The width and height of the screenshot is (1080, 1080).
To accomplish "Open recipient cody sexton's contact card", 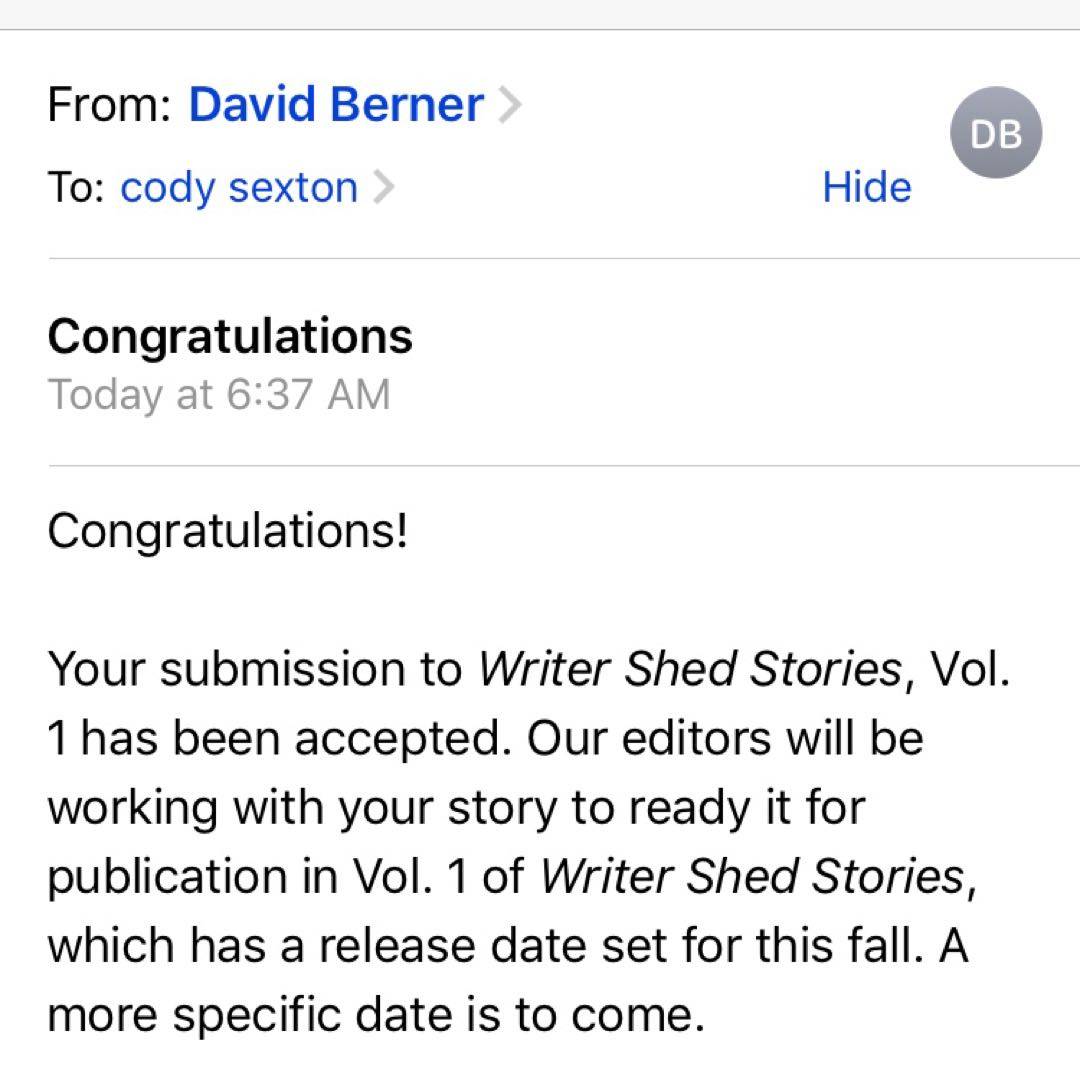I will (x=239, y=188).
